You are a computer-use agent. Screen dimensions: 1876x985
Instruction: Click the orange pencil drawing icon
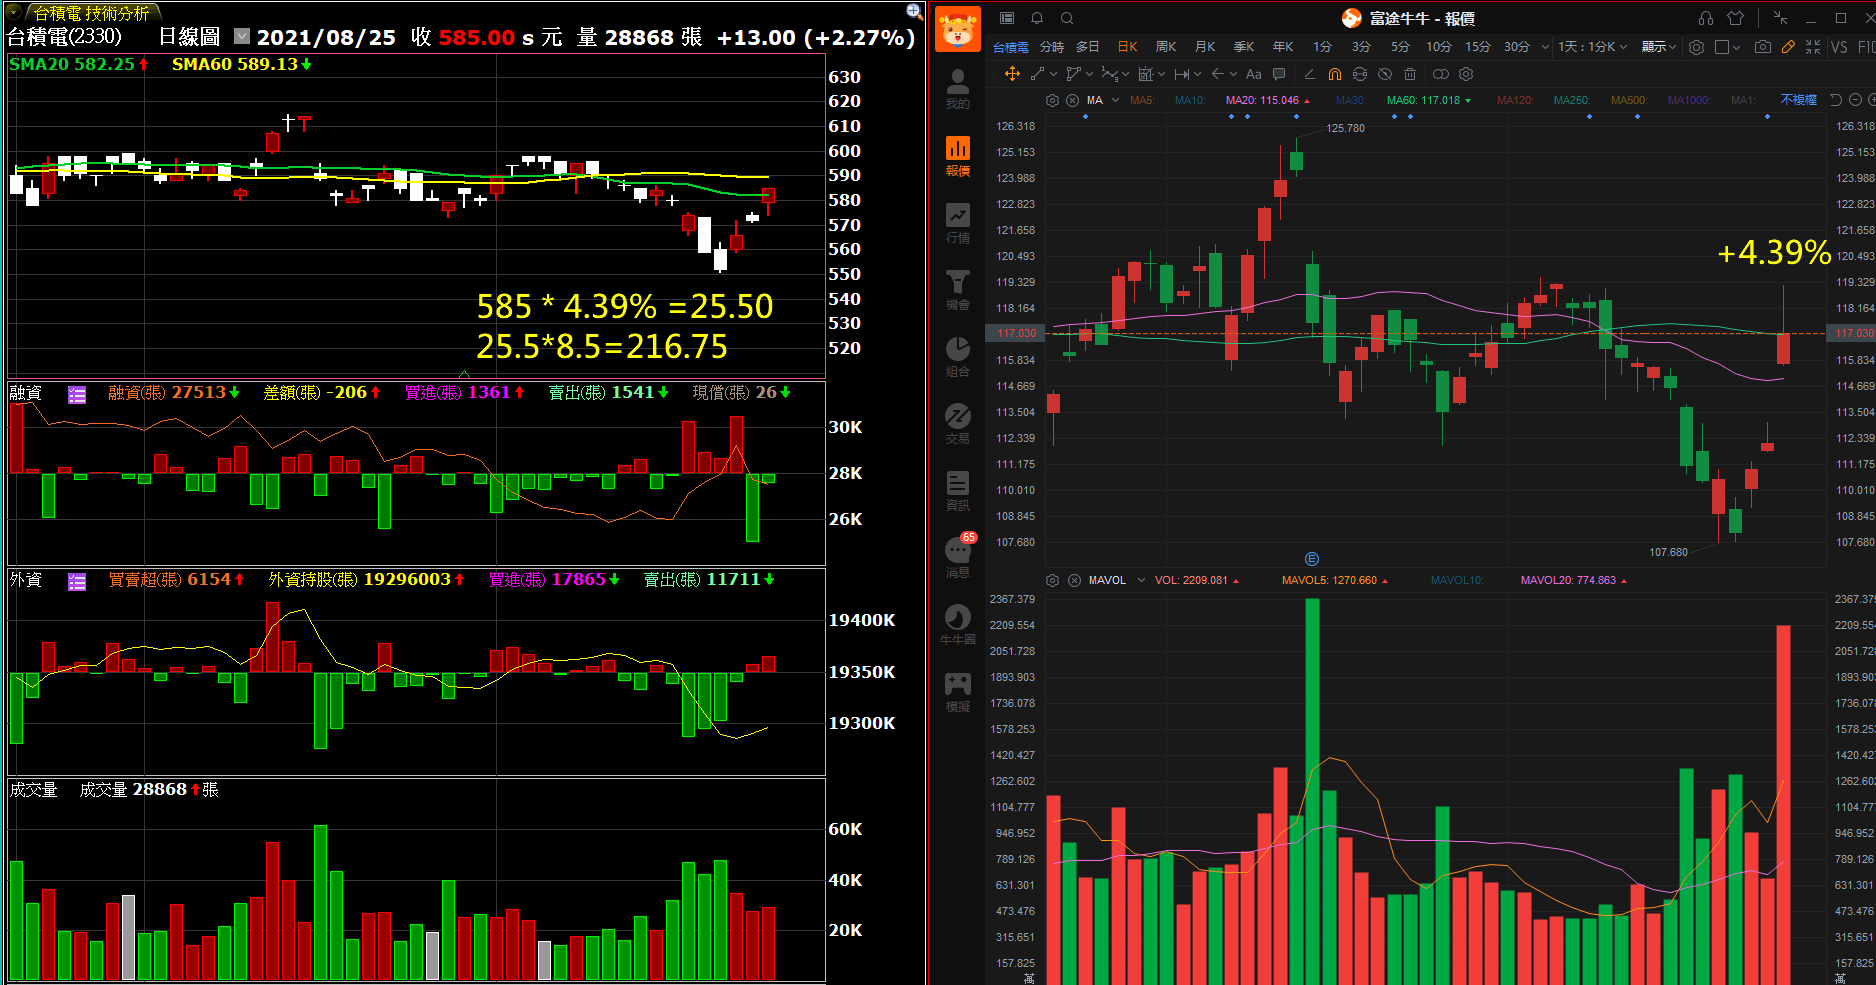(x=1788, y=47)
